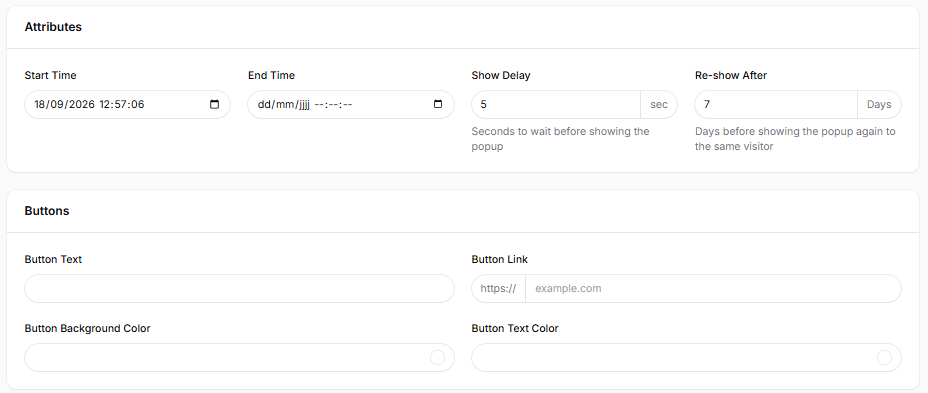
Task: Open Start Time calendar picker icon
Action: (214, 105)
